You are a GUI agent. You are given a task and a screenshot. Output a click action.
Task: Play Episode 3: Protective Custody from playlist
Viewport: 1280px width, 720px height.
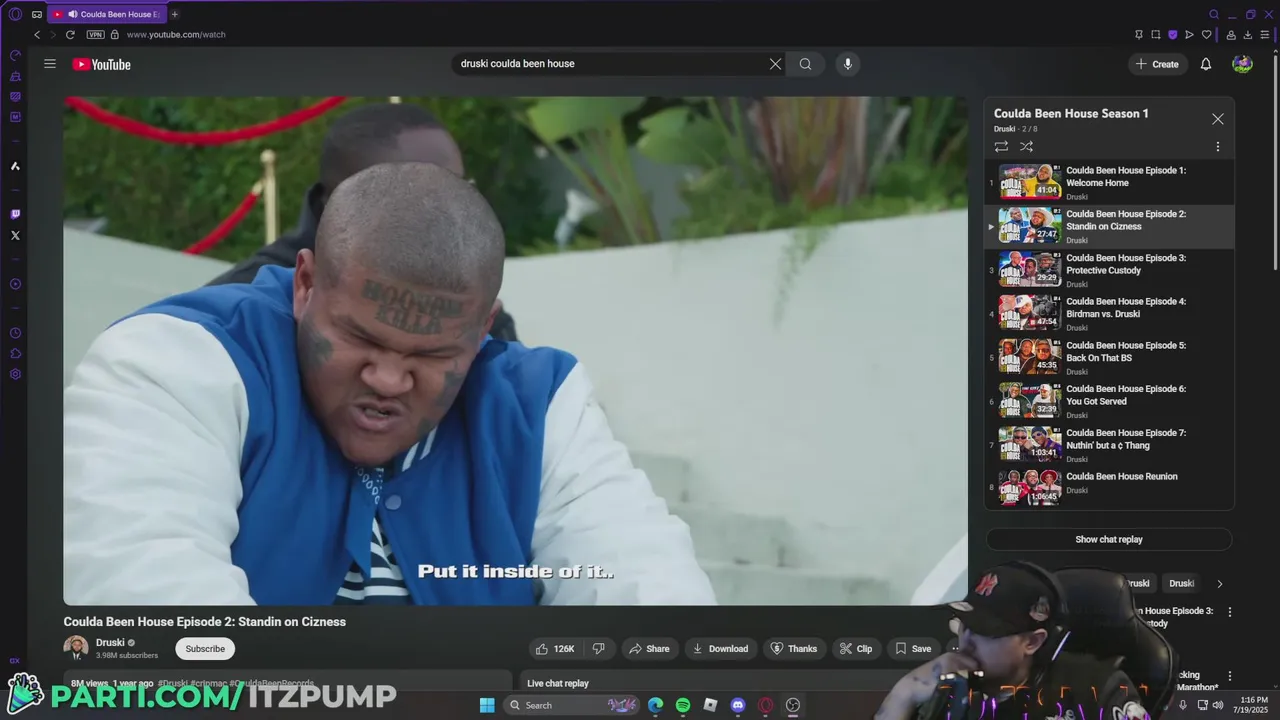point(1109,270)
